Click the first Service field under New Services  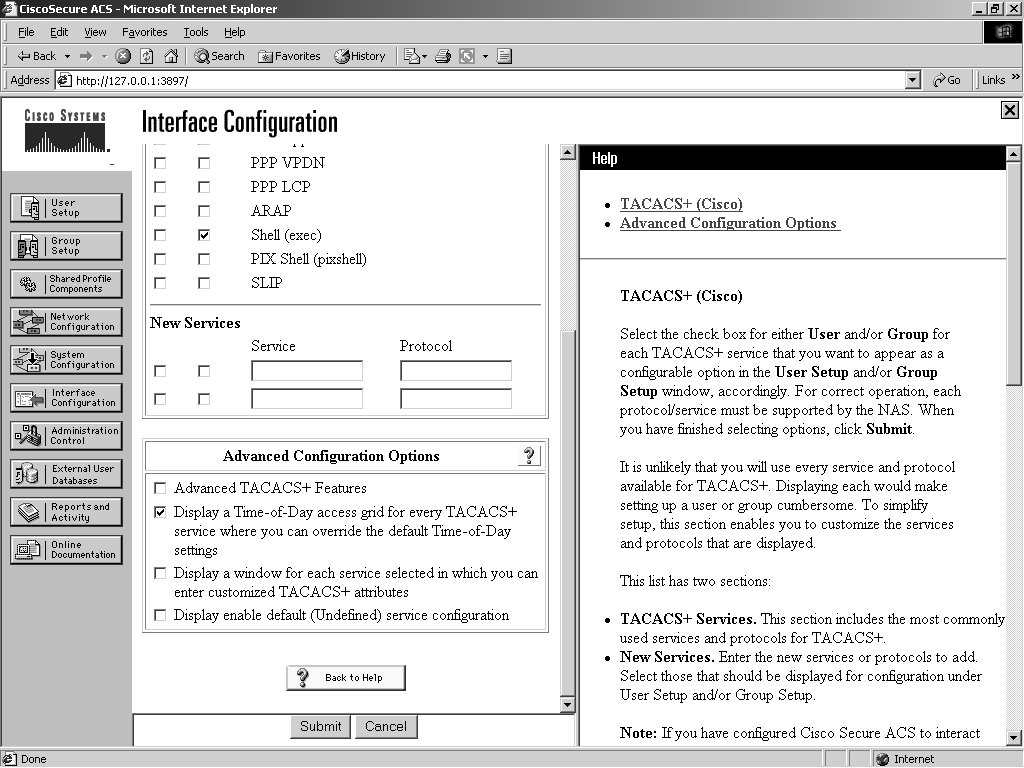[307, 371]
